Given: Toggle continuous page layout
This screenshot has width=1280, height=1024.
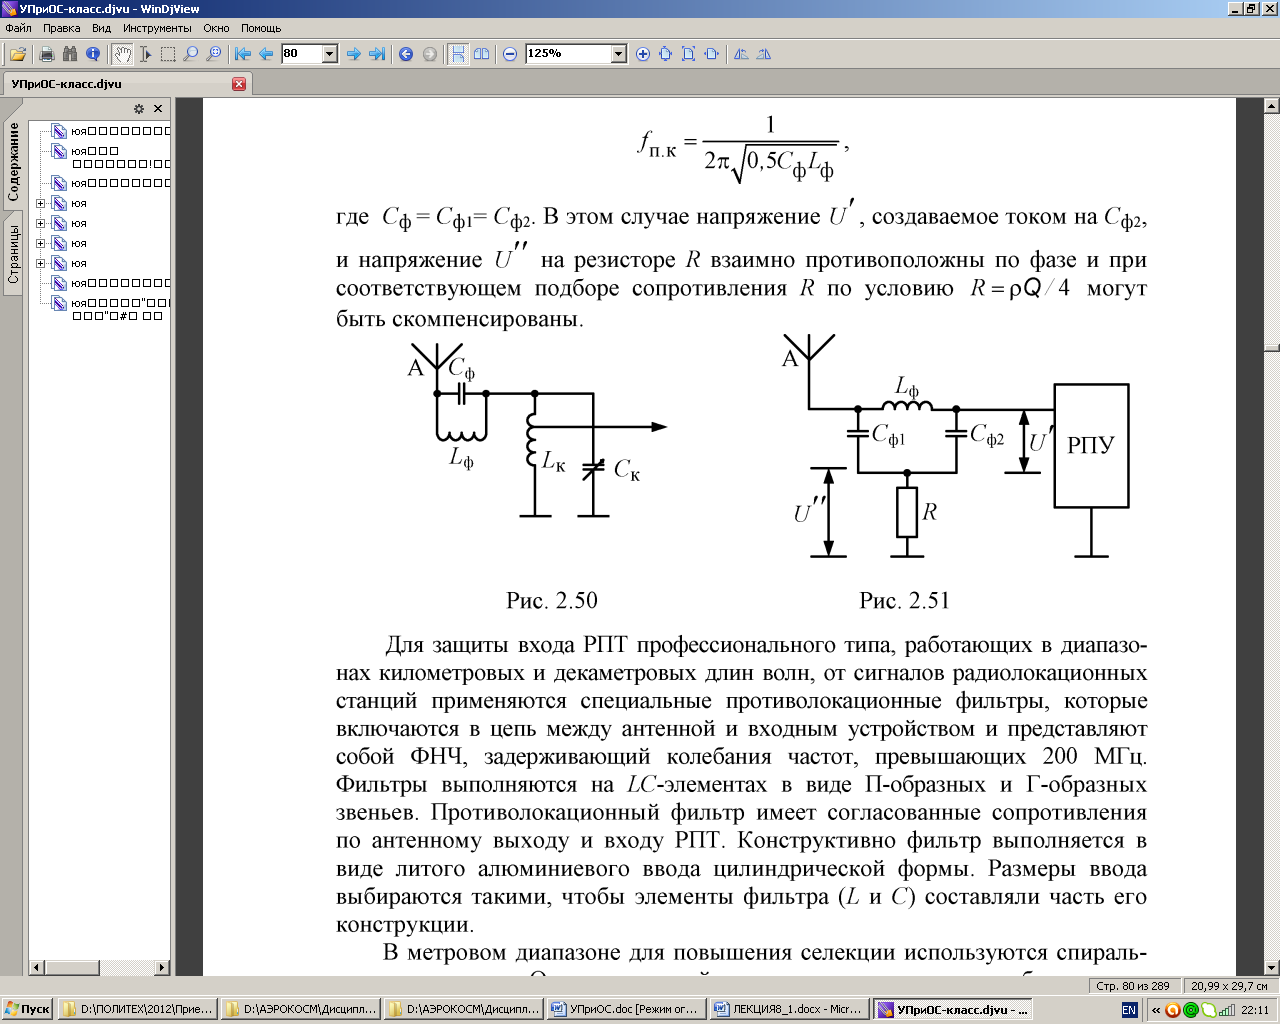Looking at the screenshot, I should pyautogui.click(x=458, y=54).
